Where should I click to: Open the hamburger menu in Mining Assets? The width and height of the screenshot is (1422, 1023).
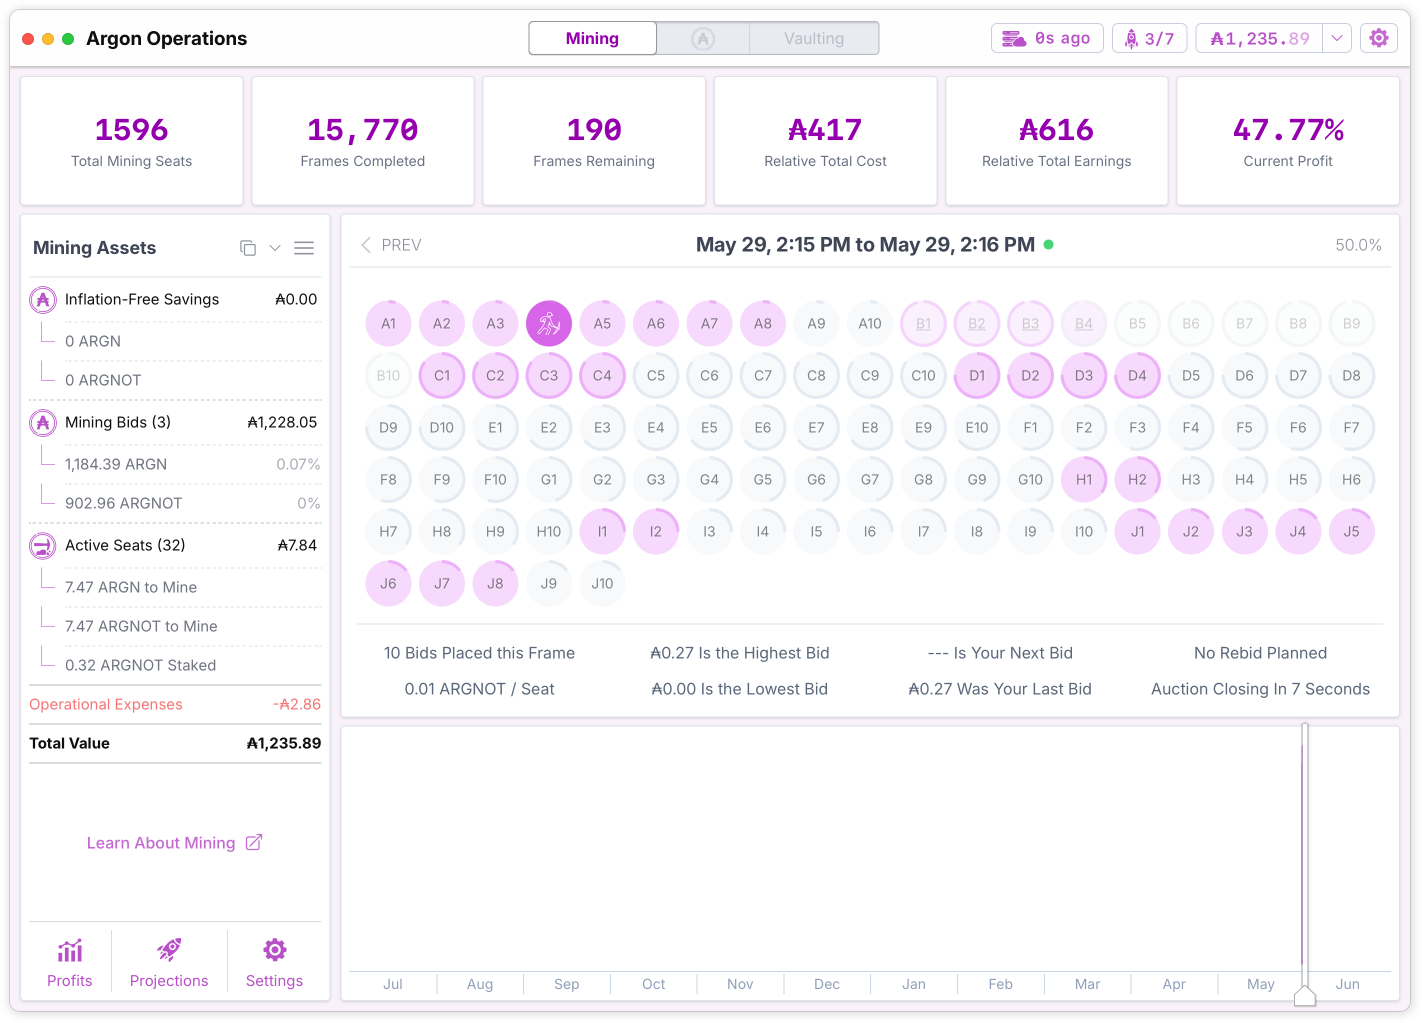pos(304,248)
